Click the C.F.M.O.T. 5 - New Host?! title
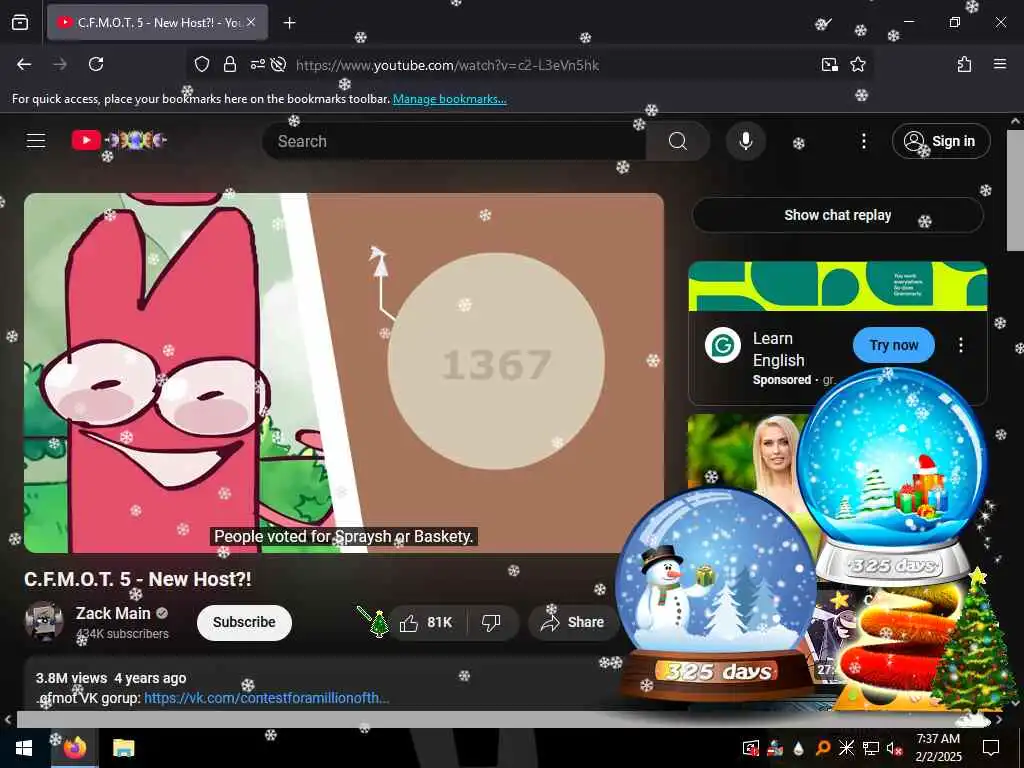 click(138, 579)
